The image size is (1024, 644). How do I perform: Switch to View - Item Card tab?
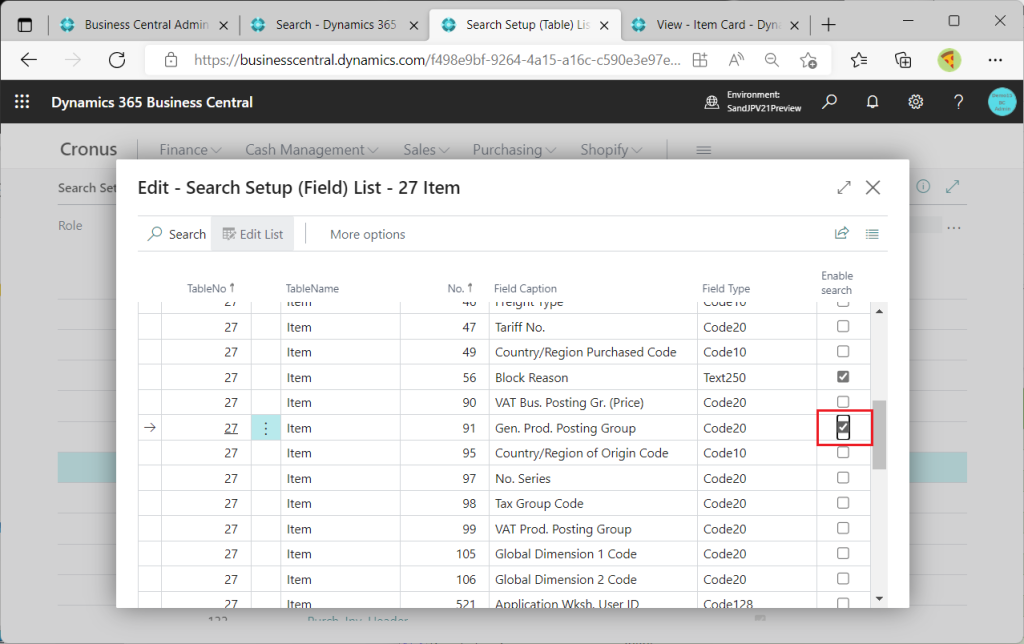(x=716, y=25)
